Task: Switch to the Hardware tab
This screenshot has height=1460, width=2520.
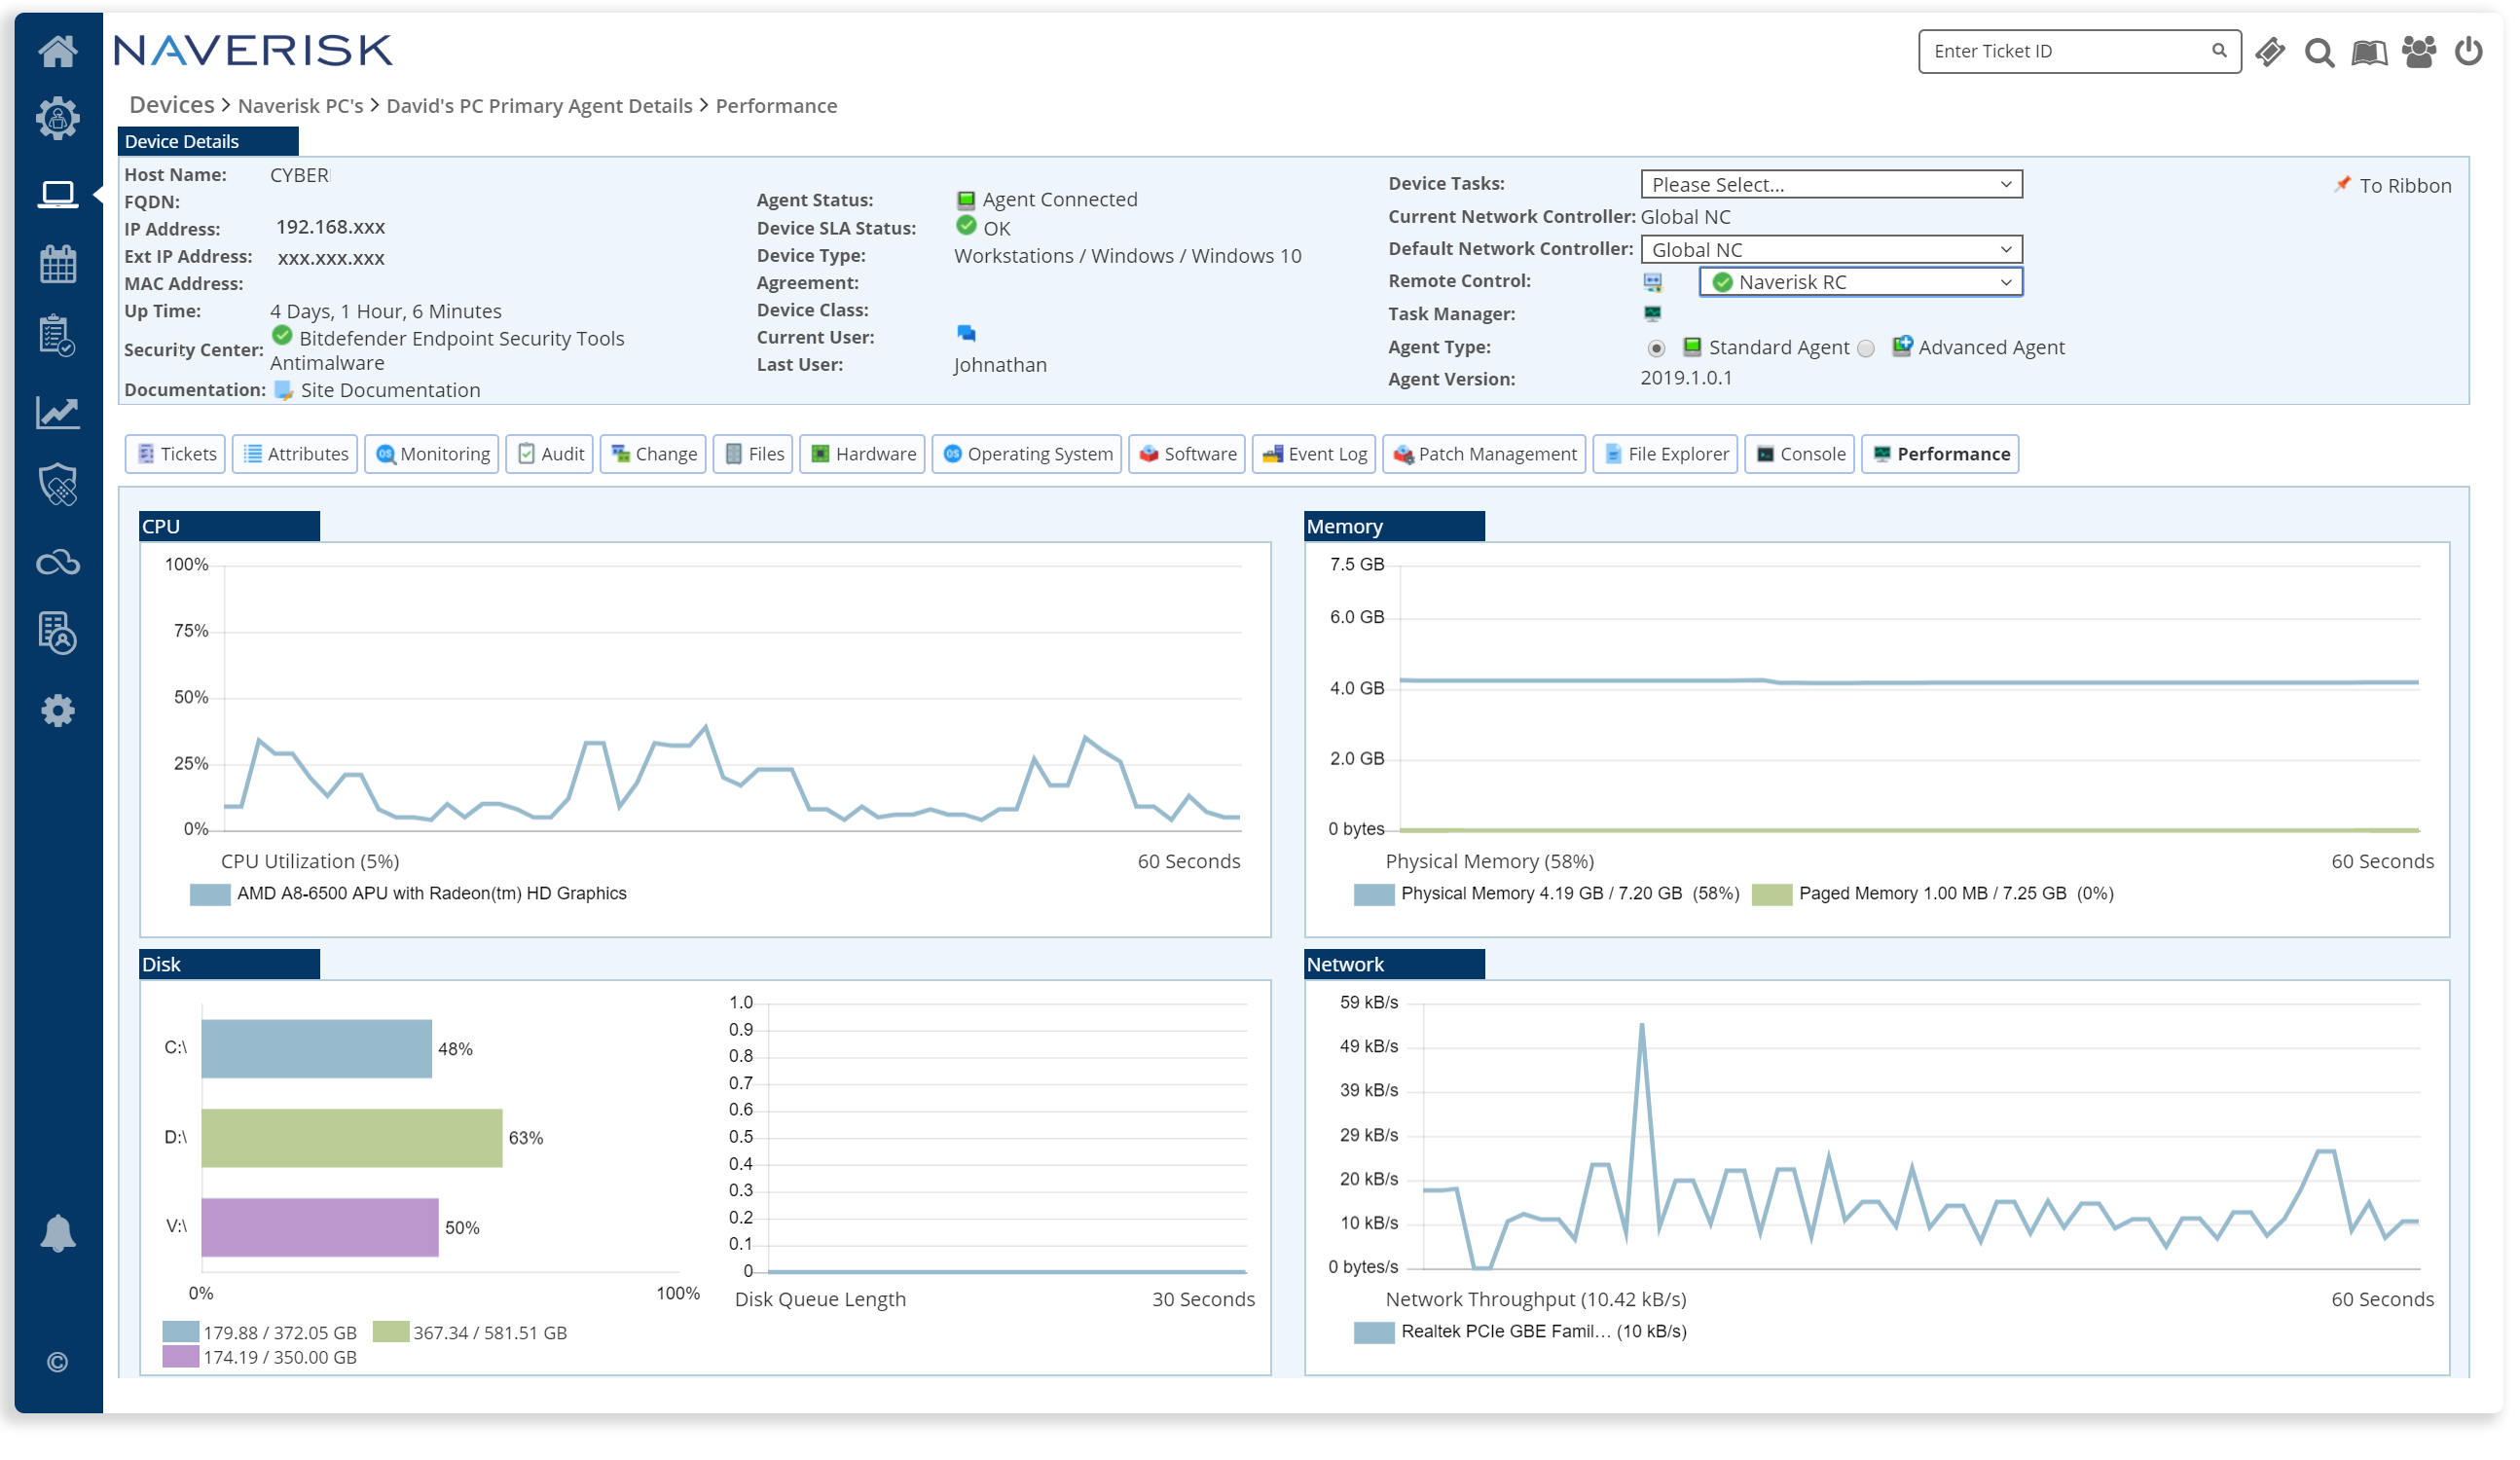Action: (x=863, y=454)
